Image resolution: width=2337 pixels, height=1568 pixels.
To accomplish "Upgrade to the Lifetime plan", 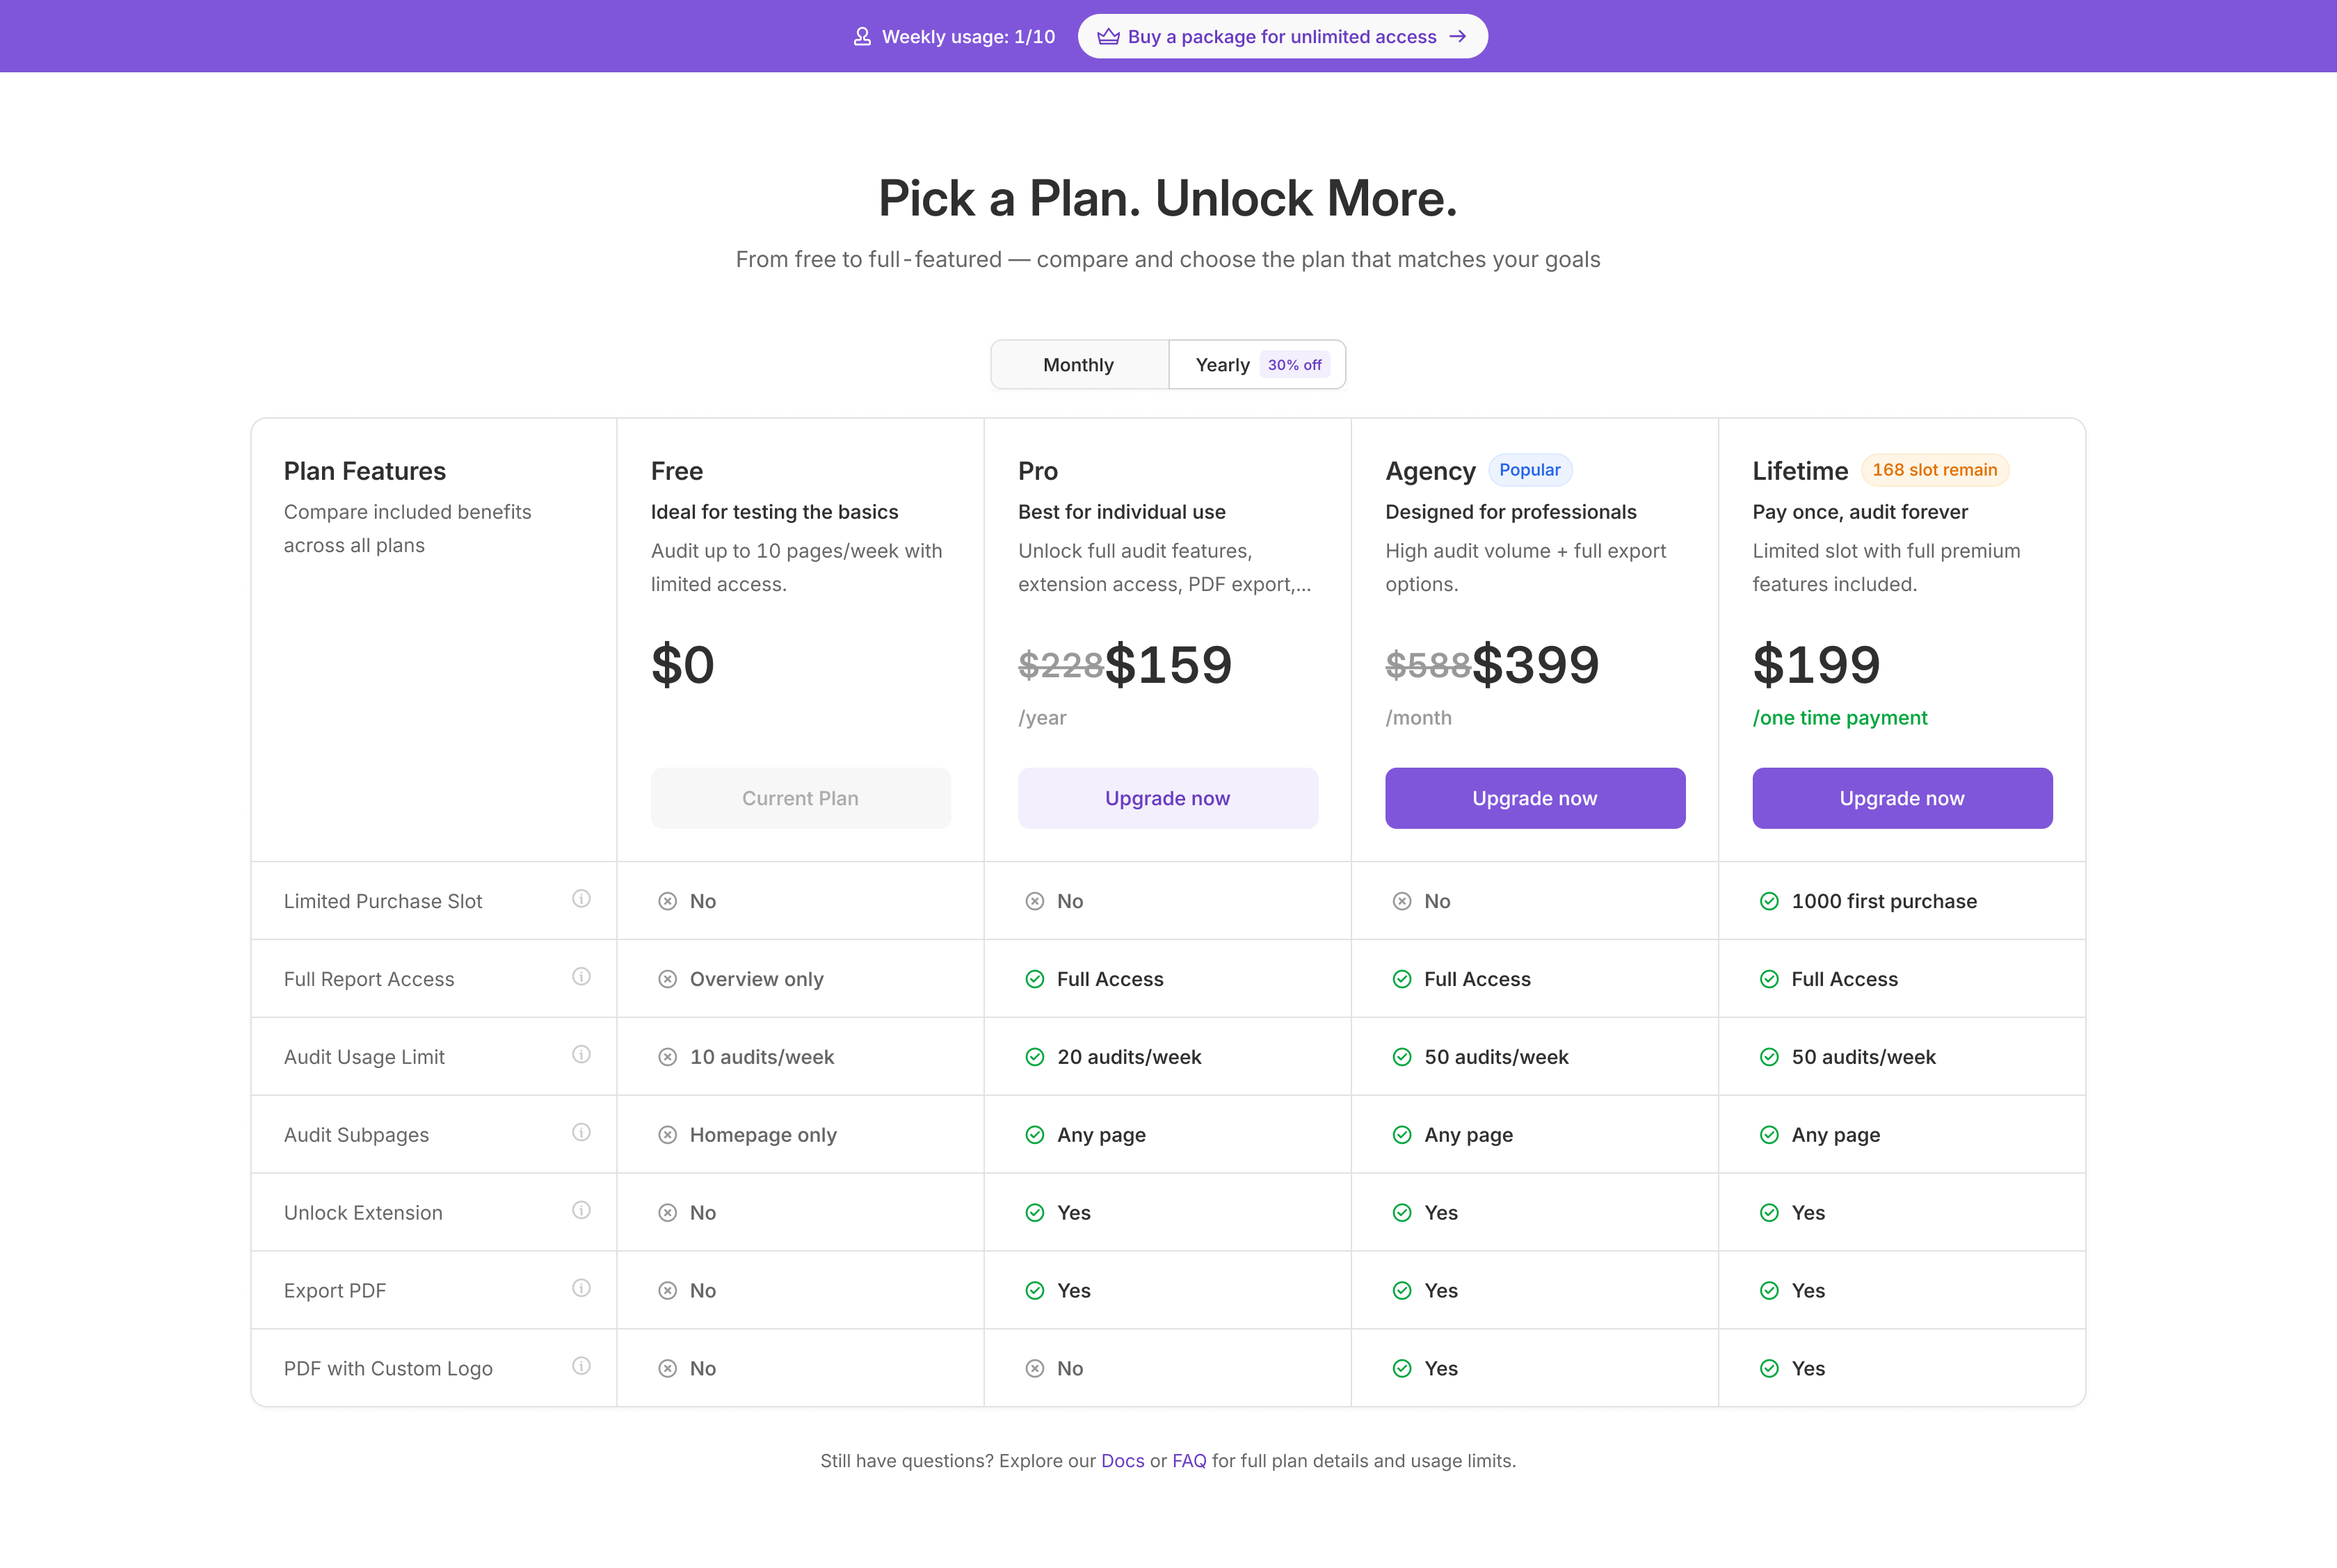I will 1901,798.
